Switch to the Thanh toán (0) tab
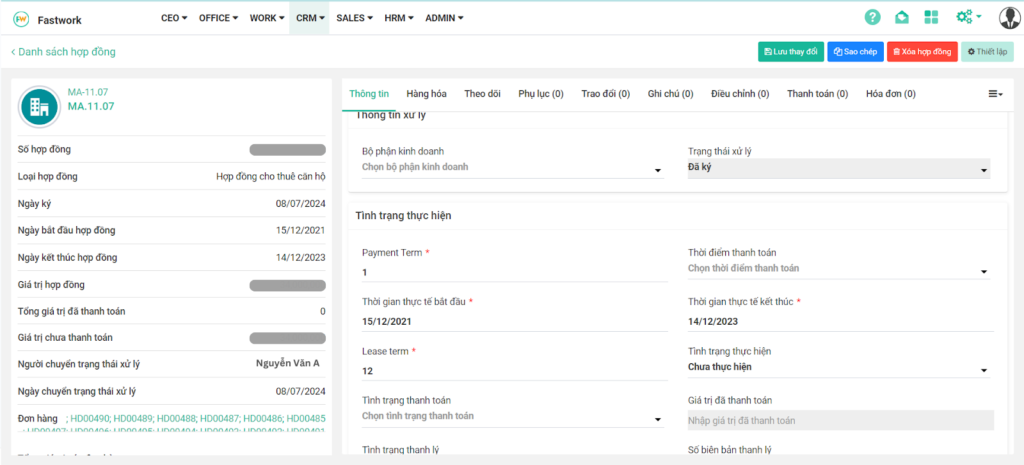The image size is (1024, 465). tap(817, 94)
